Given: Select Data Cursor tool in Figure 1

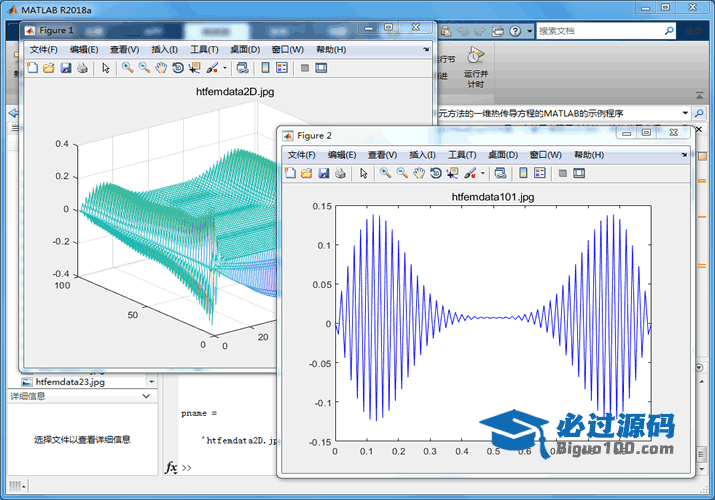Looking at the screenshot, I should coord(195,68).
